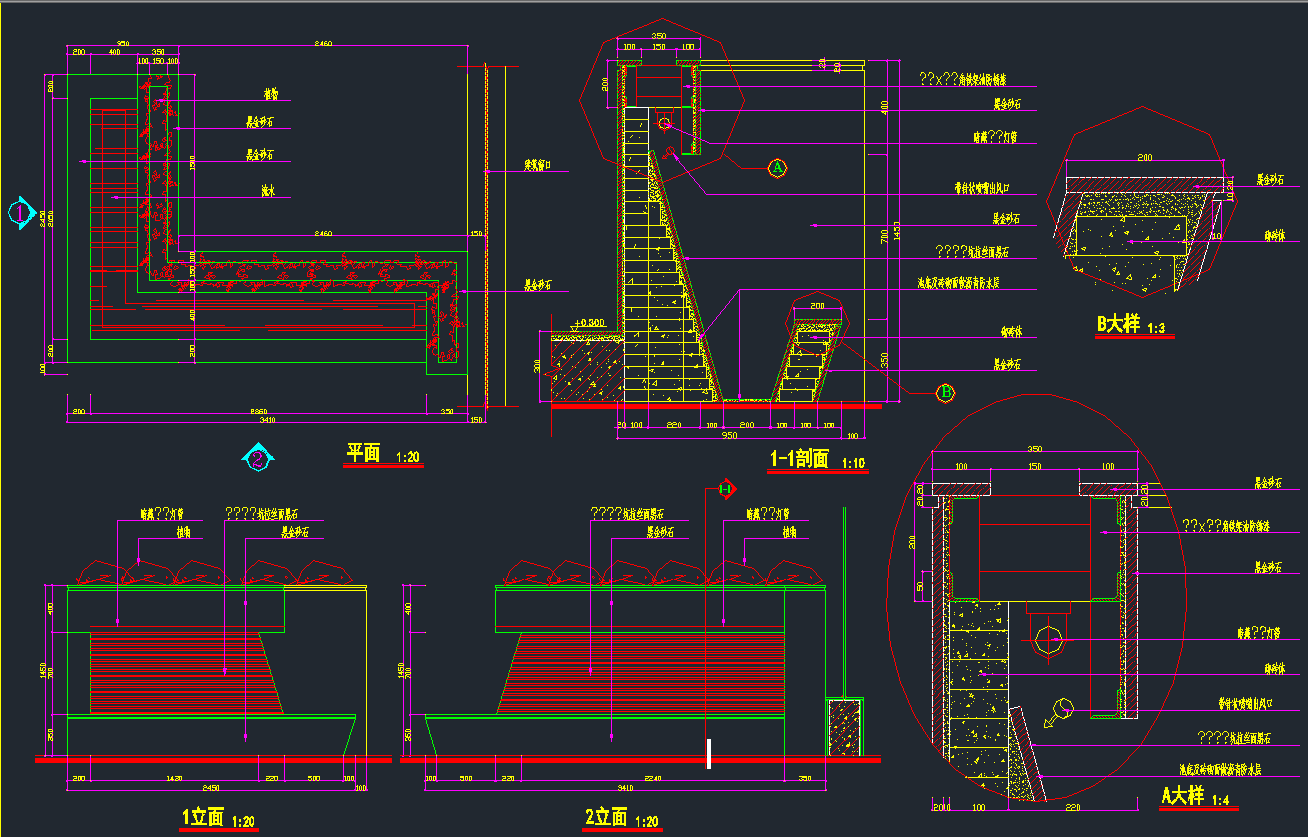Click the cyan elevation marker numbered 1
Viewport: 1308px width, 837px height.
coord(19,213)
